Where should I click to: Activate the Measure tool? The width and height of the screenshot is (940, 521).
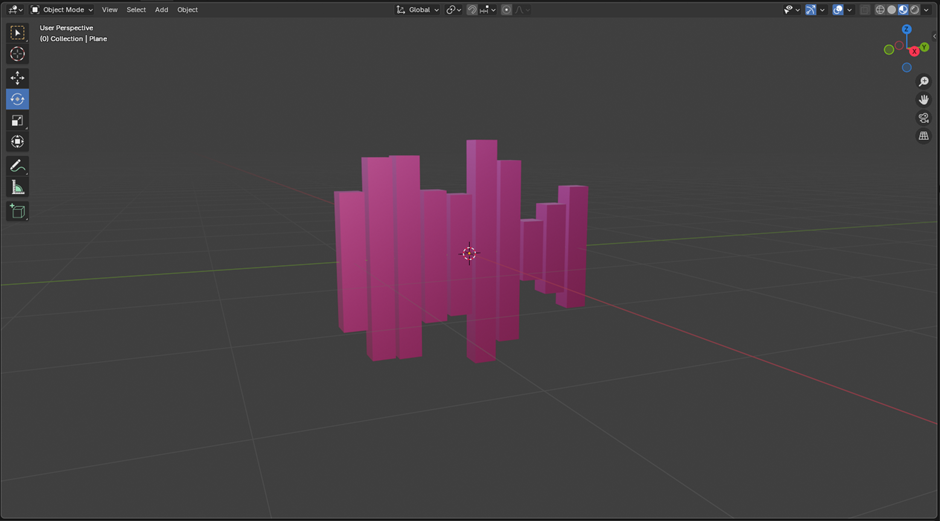[17, 187]
